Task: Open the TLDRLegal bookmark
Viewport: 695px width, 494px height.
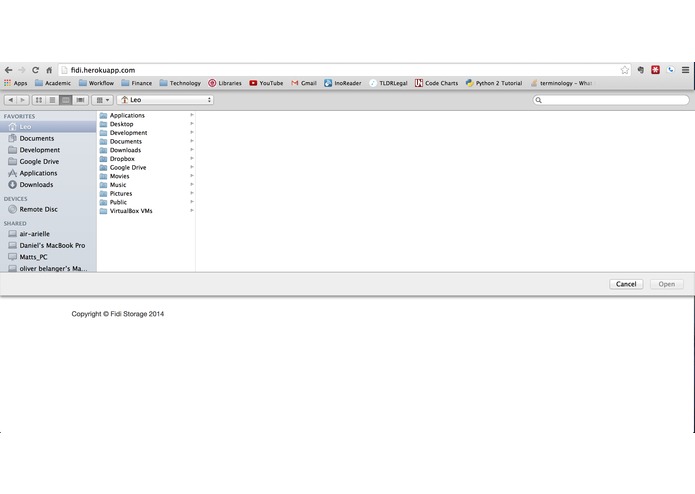Action: [x=388, y=83]
